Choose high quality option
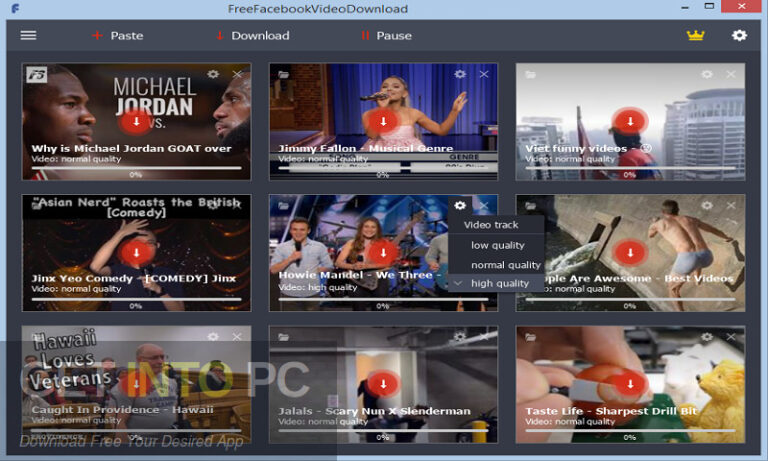This screenshot has width=768, height=461. click(496, 283)
